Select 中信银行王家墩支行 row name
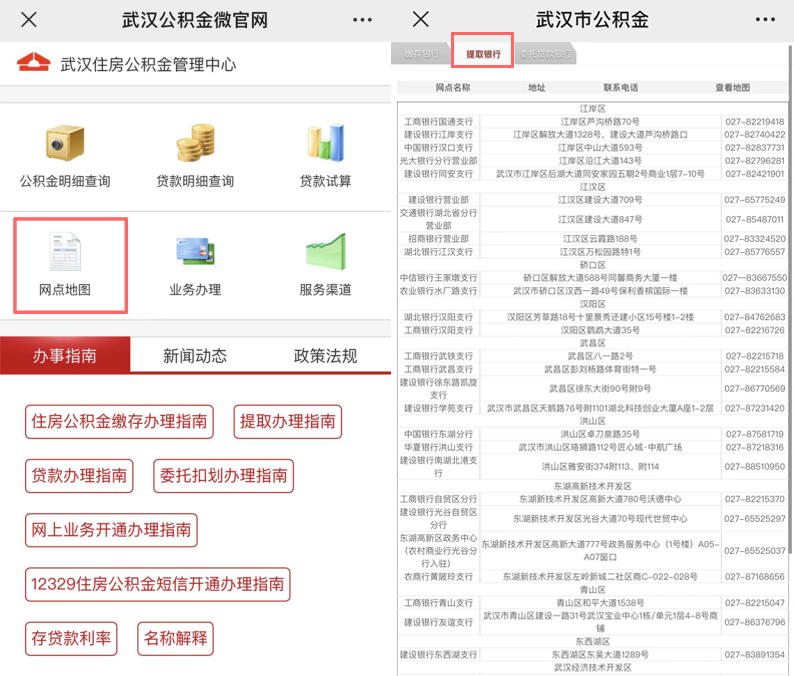 (439, 277)
